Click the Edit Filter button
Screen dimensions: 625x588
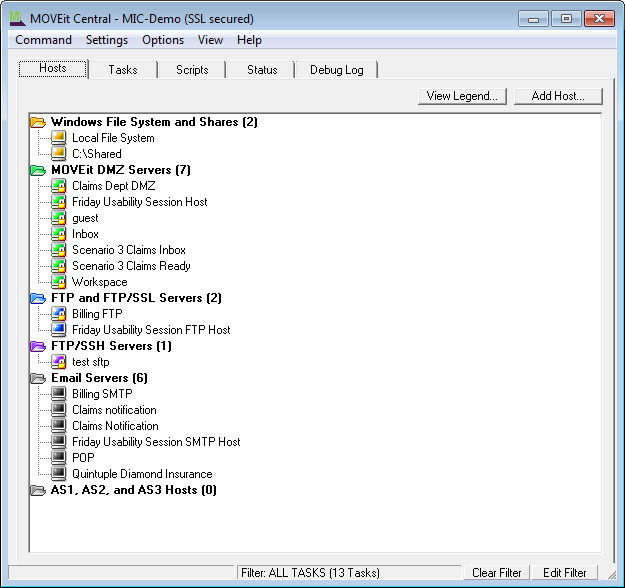(564, 573)
